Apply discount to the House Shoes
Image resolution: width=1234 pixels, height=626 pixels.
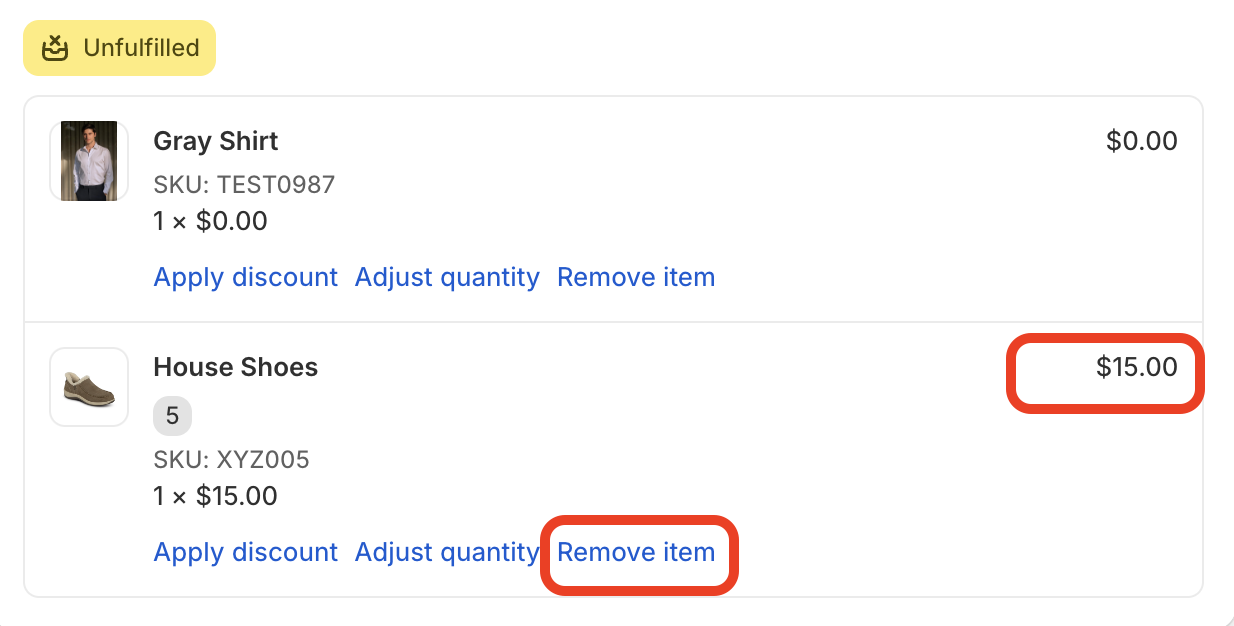click(246, 552)
